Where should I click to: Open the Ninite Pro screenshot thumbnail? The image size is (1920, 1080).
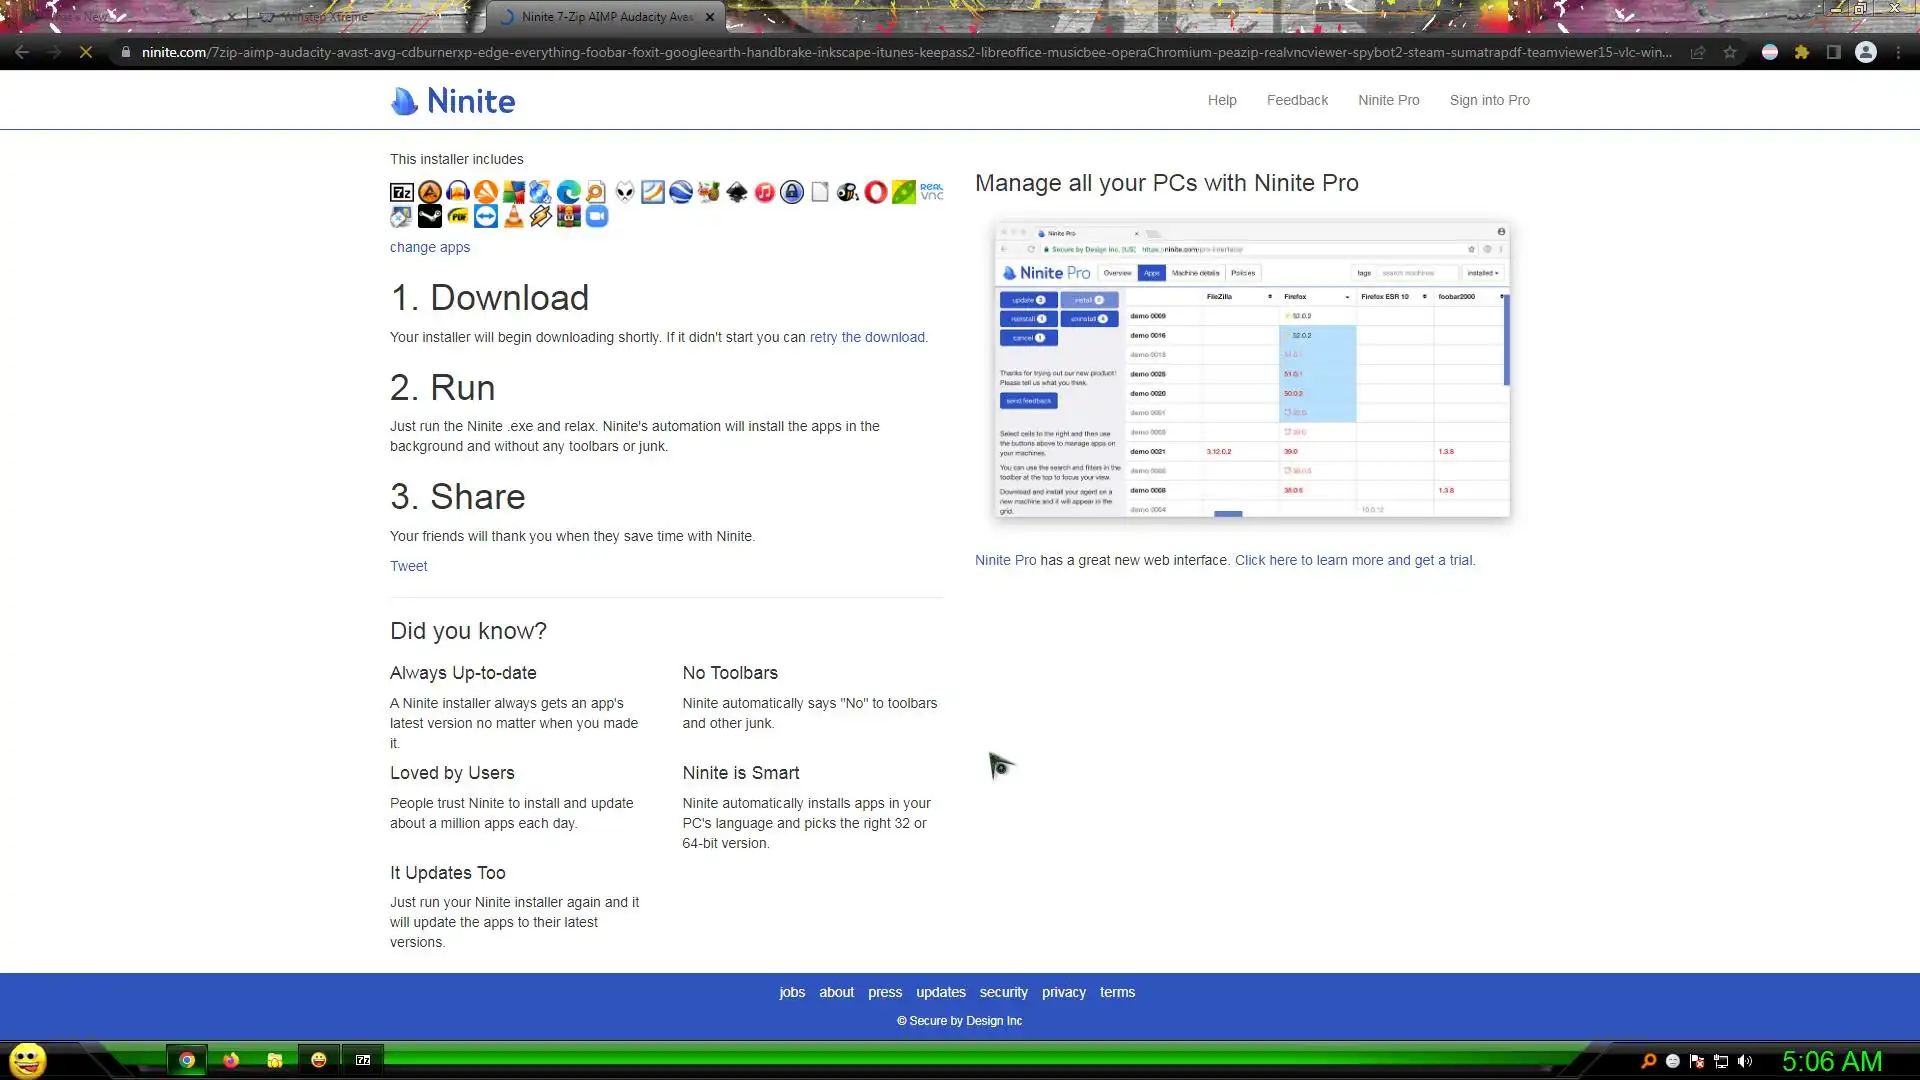pyautogui.click(x=1252, y=369)
